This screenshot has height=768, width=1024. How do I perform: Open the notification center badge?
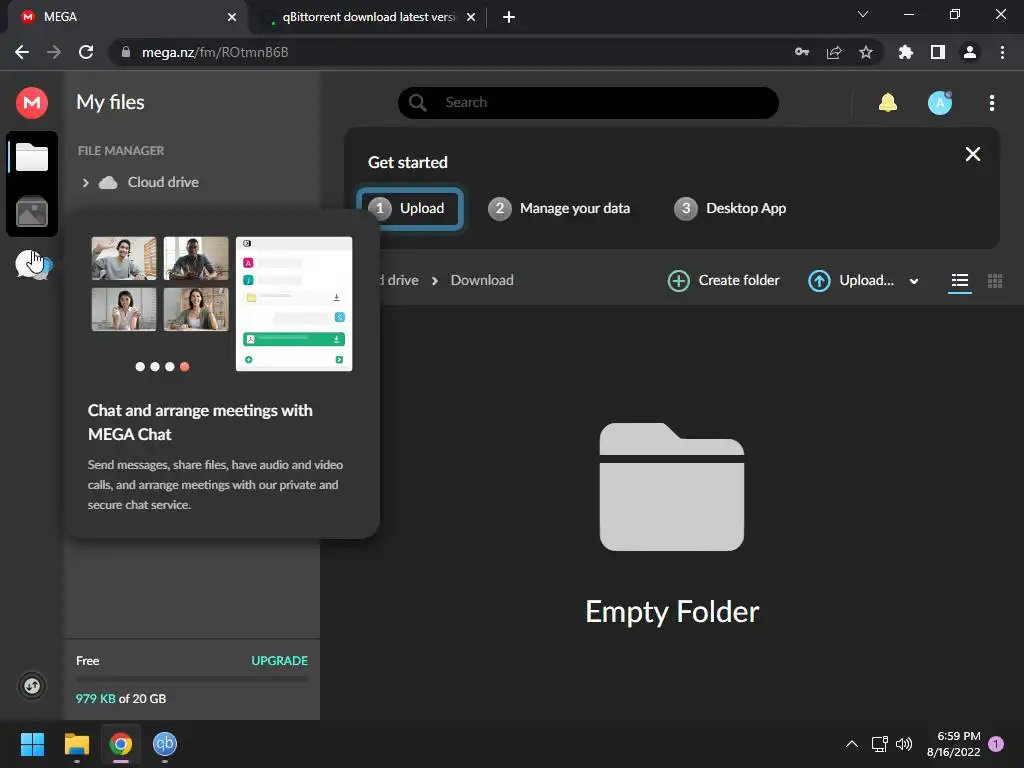click(996, 744)
